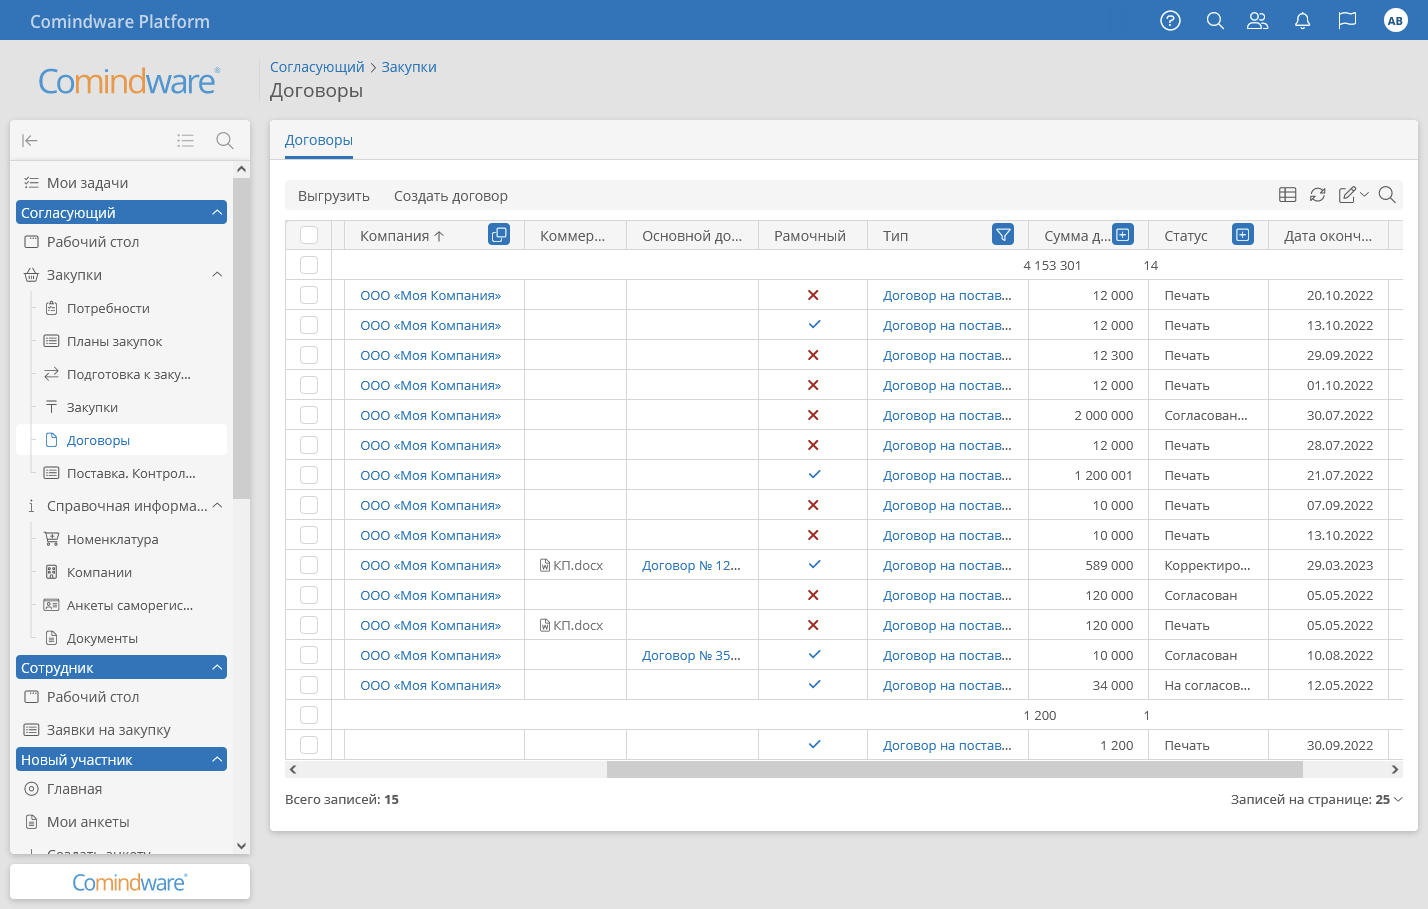This screenshot has height=909, width=1428.
Task: Open Рабочий стол under Согласующий
Action: click(92, 242)
